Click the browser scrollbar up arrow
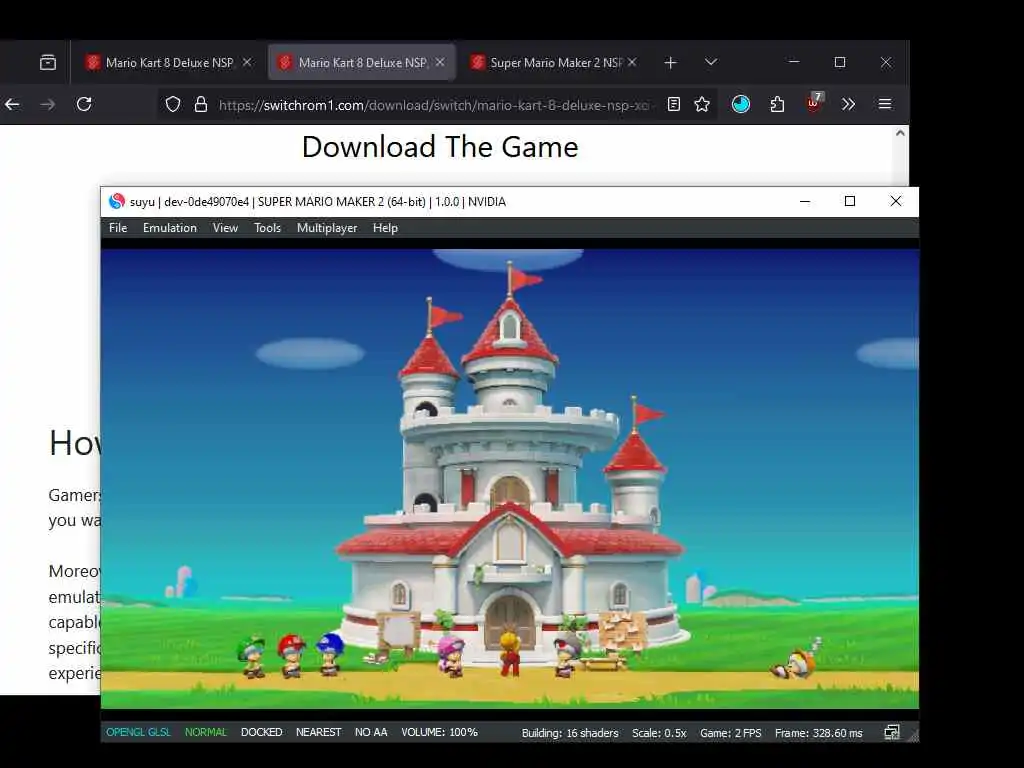 click(901, 133)
